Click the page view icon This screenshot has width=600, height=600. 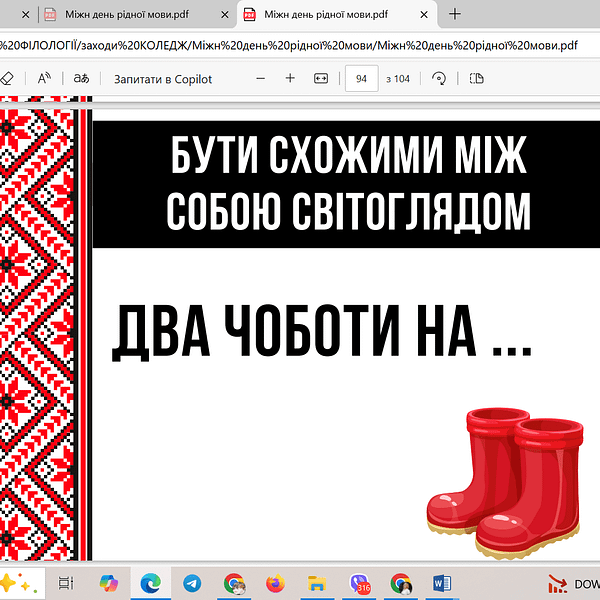click(x=476, y=78)
